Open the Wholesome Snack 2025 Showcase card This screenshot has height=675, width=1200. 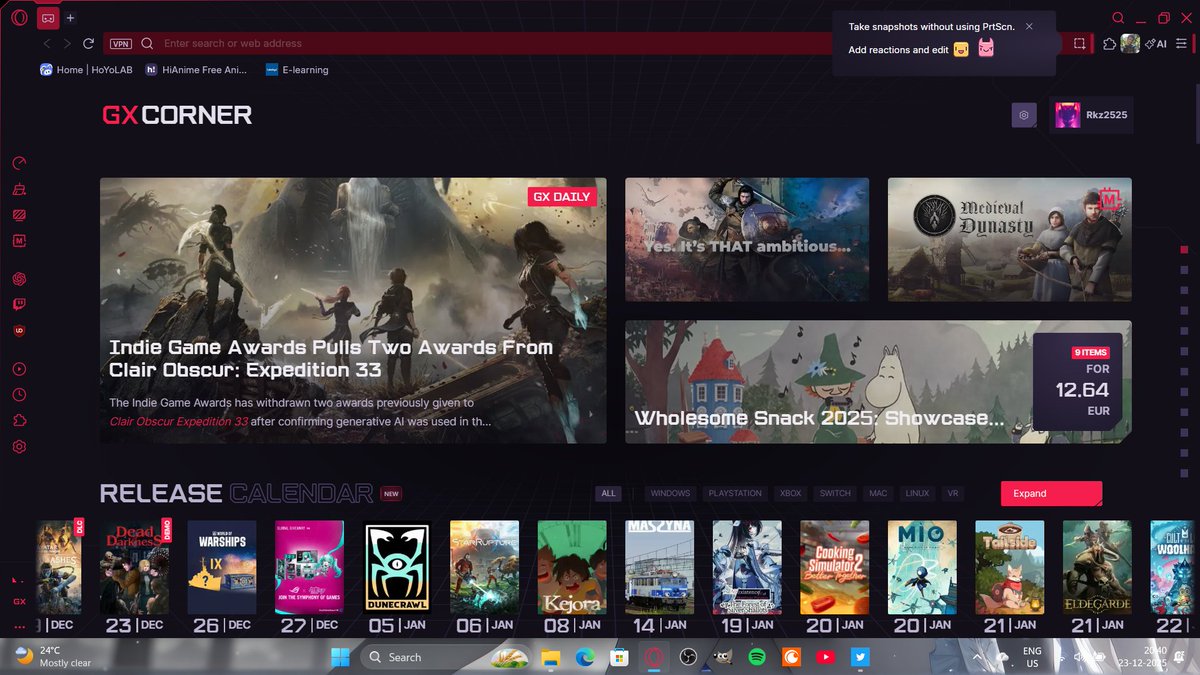[x=878, y=382]
